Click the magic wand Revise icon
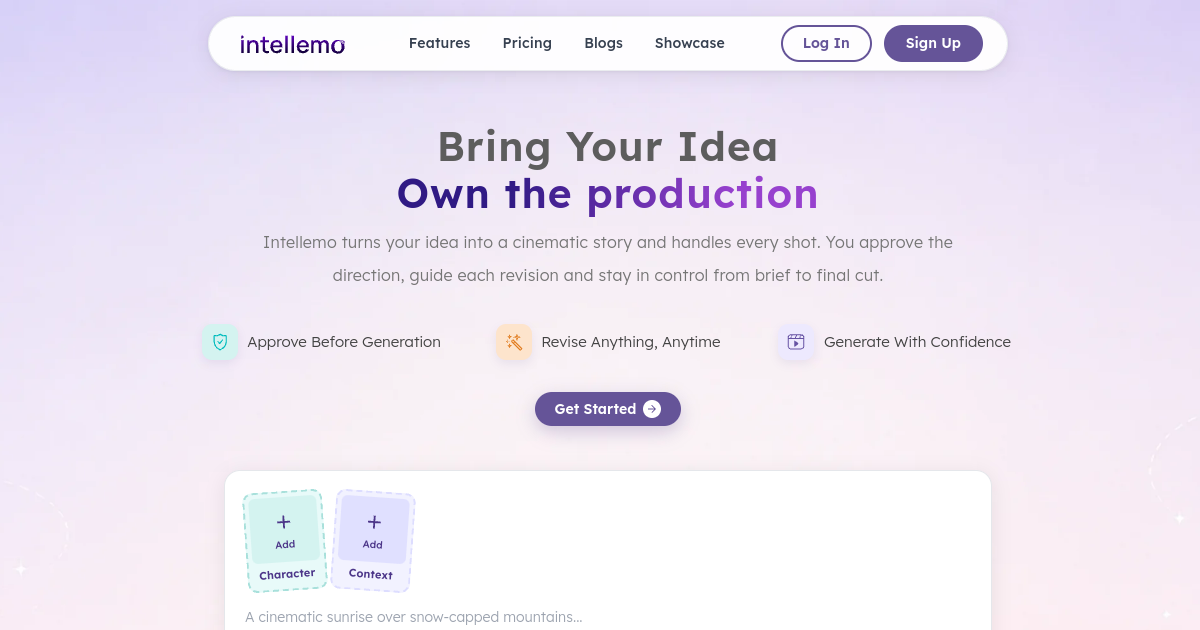This screenshot has width=1200, height=630. (514, 342)
